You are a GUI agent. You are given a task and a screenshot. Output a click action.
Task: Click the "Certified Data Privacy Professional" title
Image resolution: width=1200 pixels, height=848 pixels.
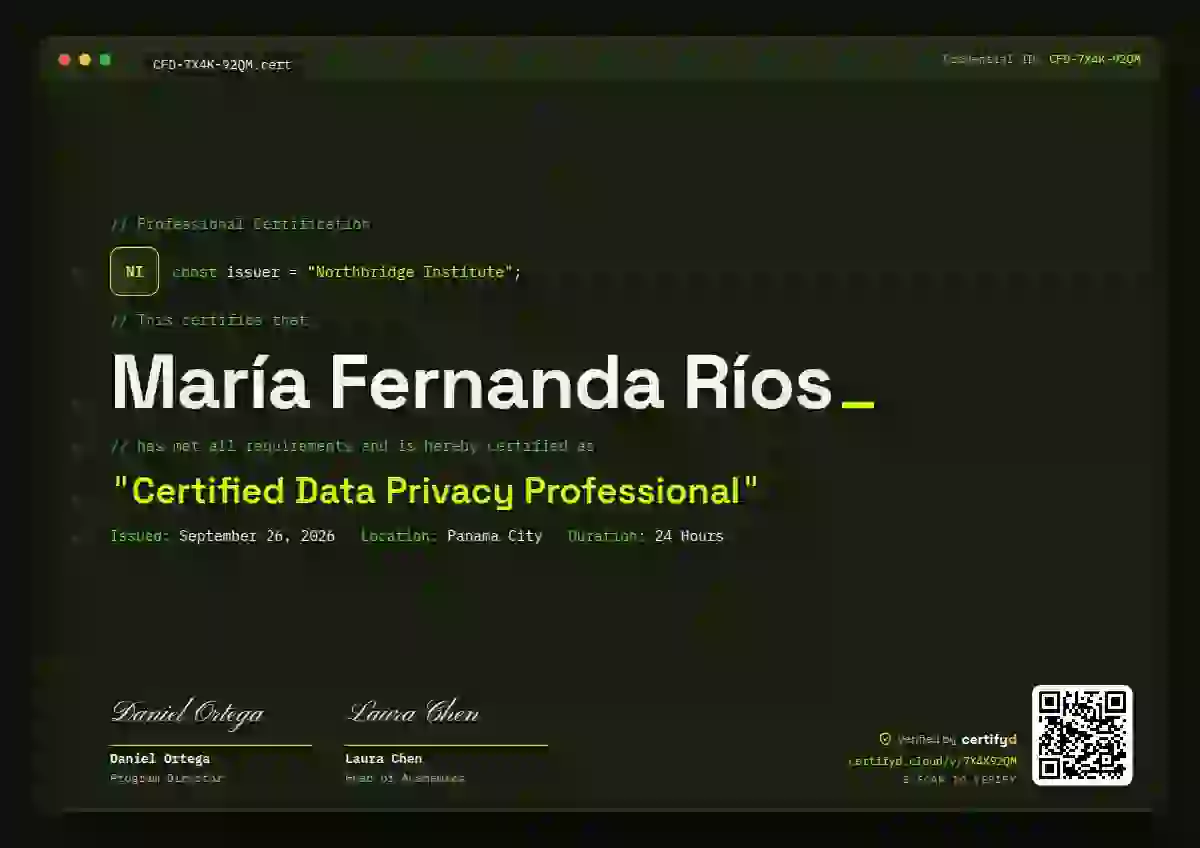click(435, 491)
